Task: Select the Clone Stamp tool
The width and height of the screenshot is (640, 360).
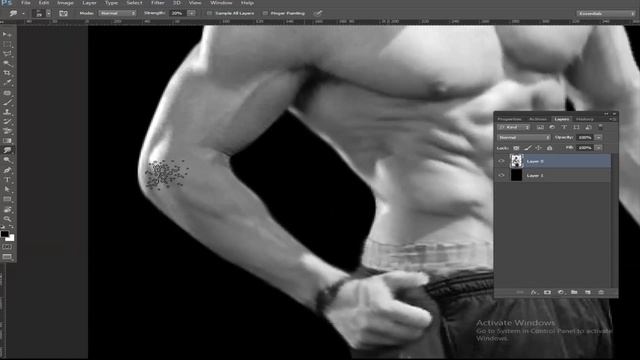Action: [x=7, y=112]
